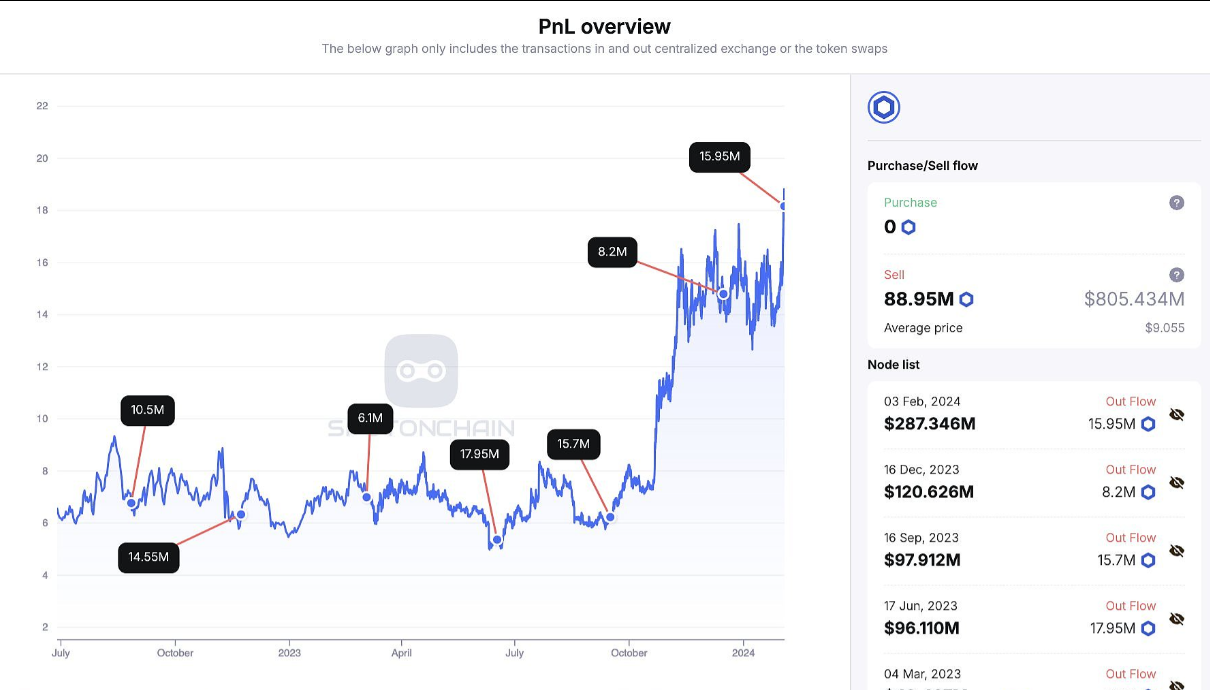The height and width of the screenshot is (690, 1210).
Task: Hide the 16 Sep, 2023 node
Action: click(1177, 550)
